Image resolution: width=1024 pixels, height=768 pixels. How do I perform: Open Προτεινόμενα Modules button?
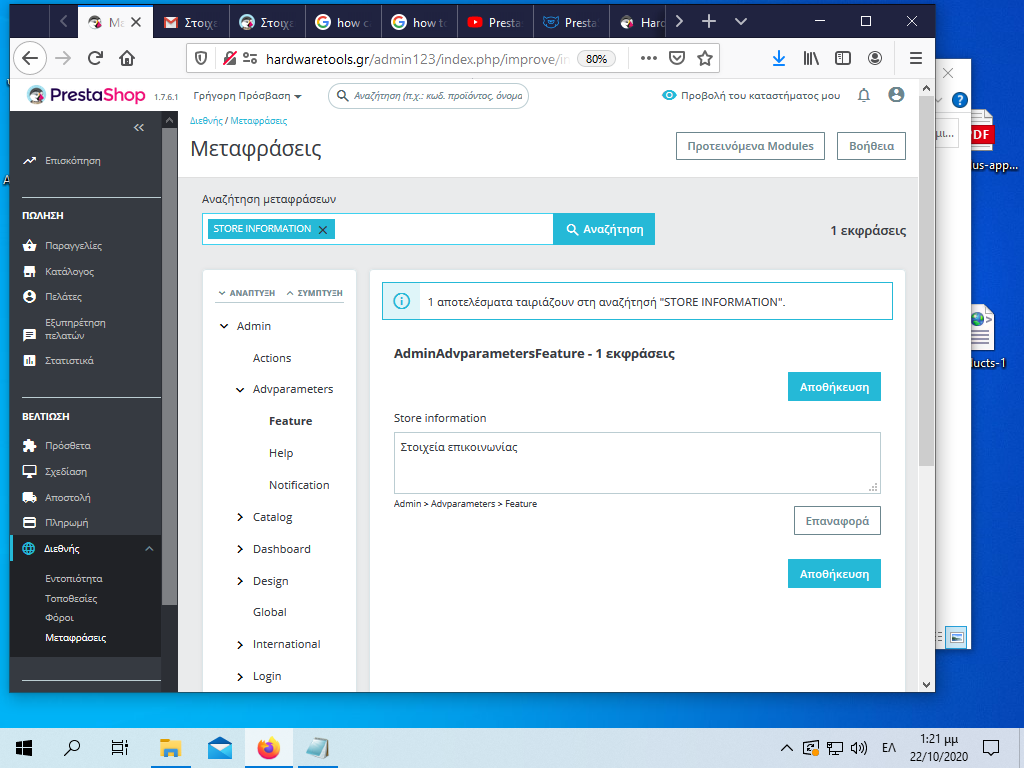click(750, 146)
